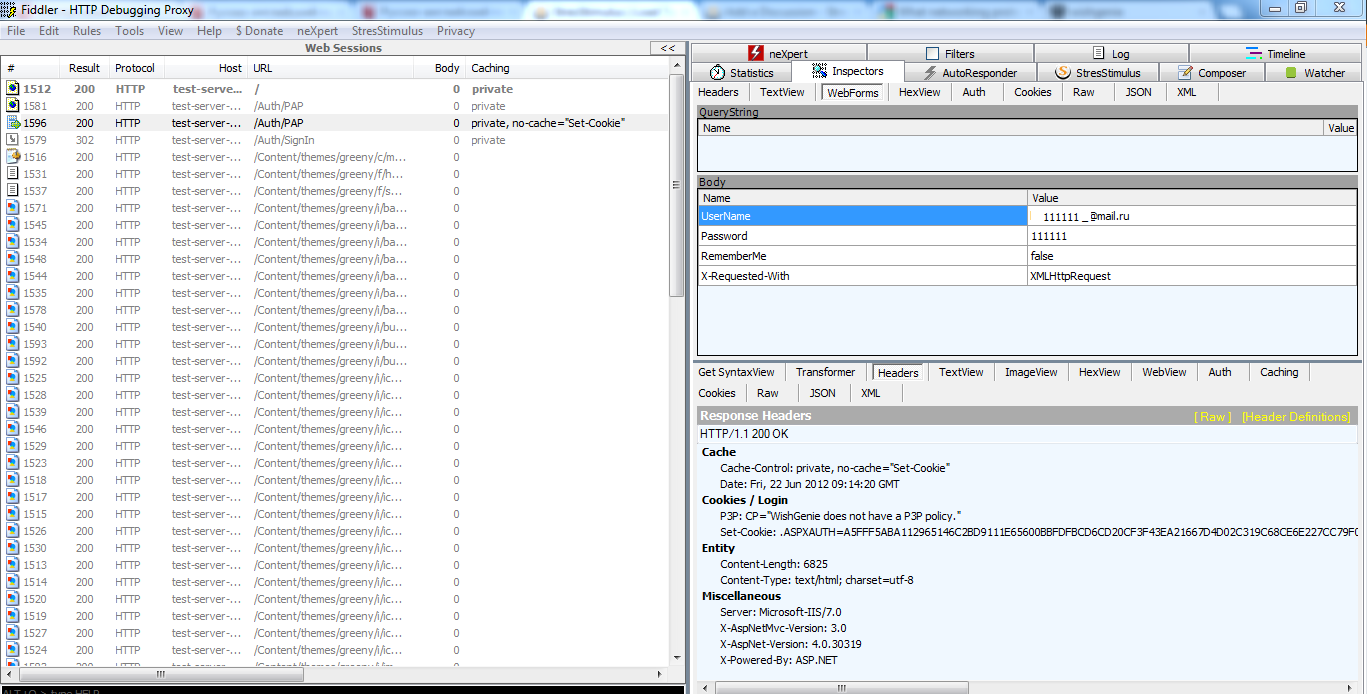This screenshot has width=1367, height=694.
Task: Open the Watcher tab
Action: [1314, 73]
